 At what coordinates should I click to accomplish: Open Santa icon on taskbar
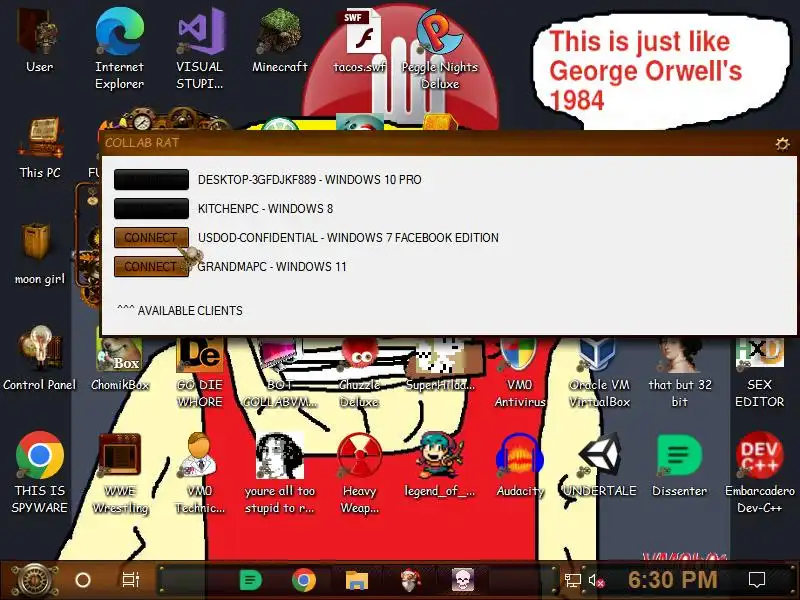click(410, 580)
